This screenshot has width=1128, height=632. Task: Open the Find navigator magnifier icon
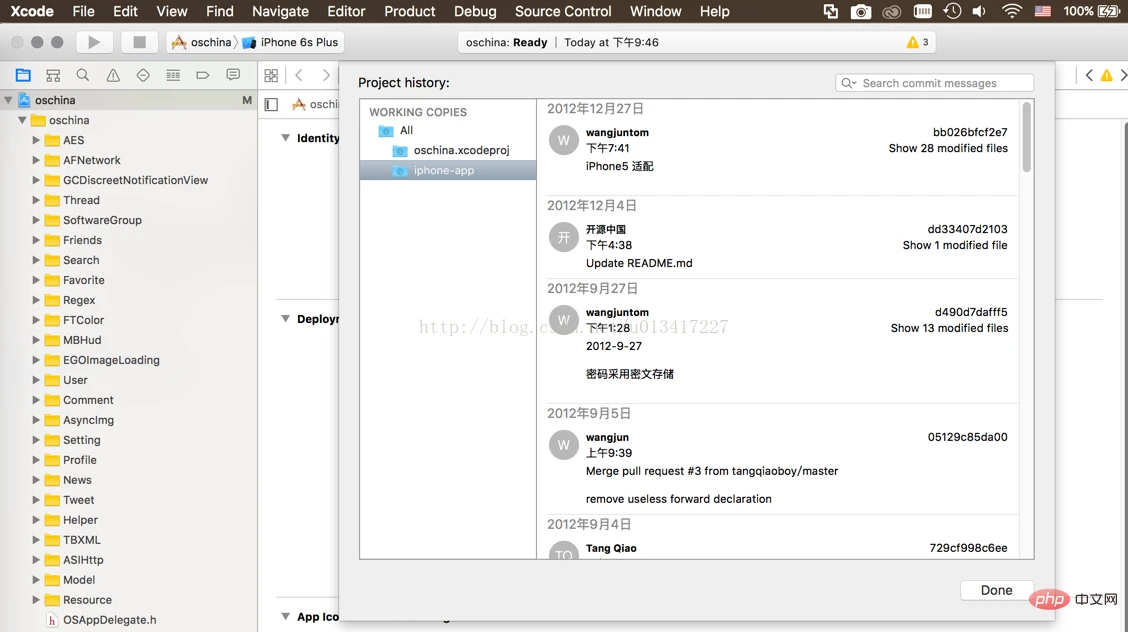83,75
